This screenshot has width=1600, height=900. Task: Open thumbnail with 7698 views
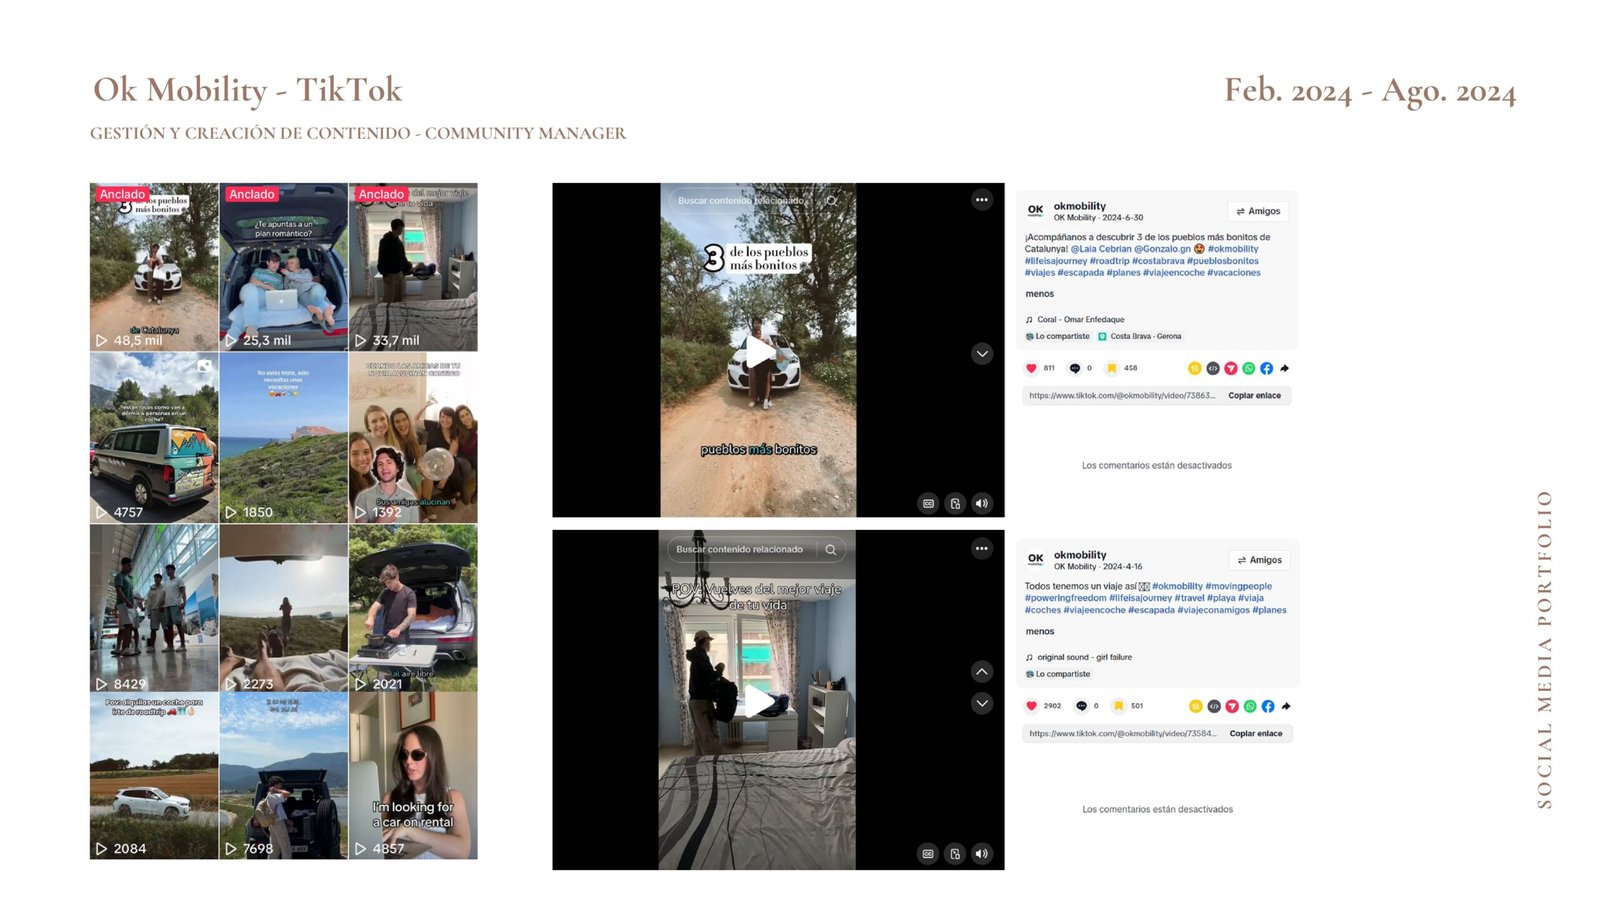(284, 776)
